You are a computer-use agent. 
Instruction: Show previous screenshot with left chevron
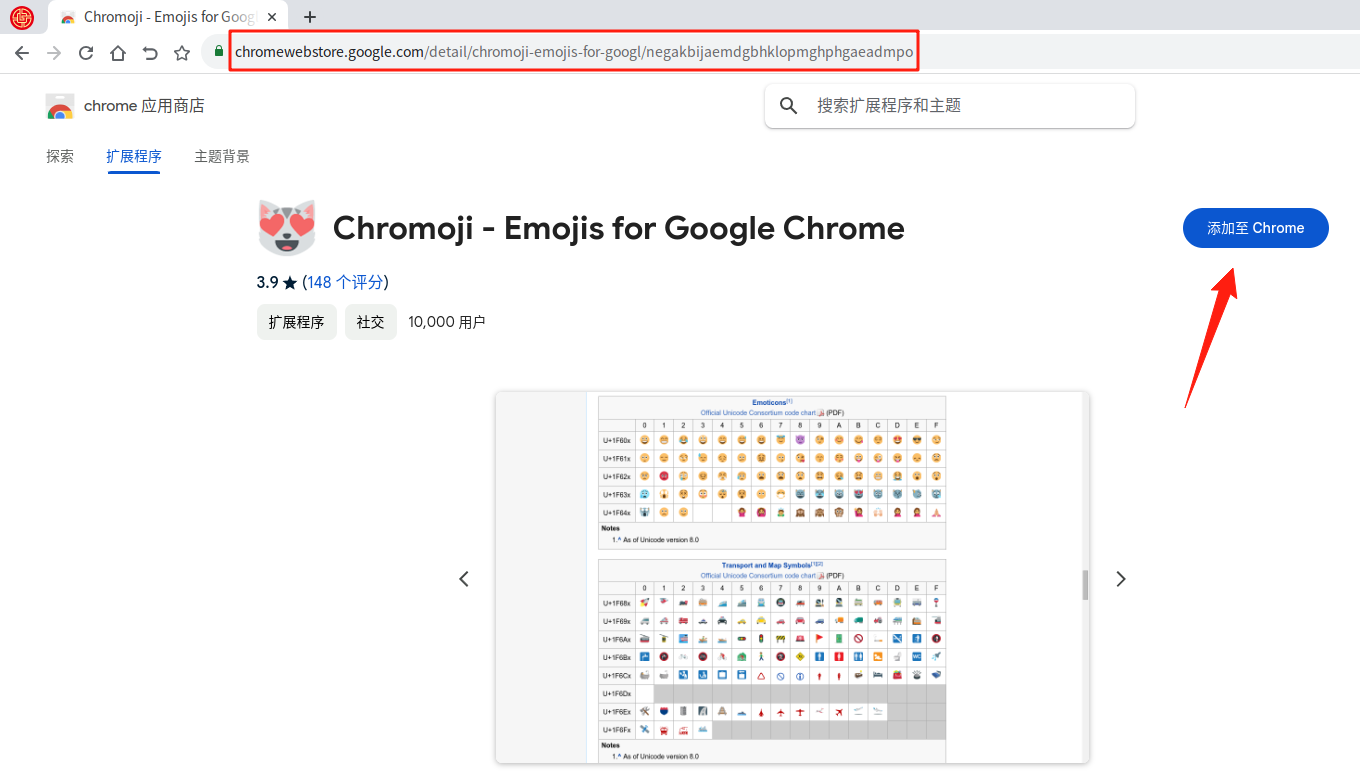(x=464, y=579)
